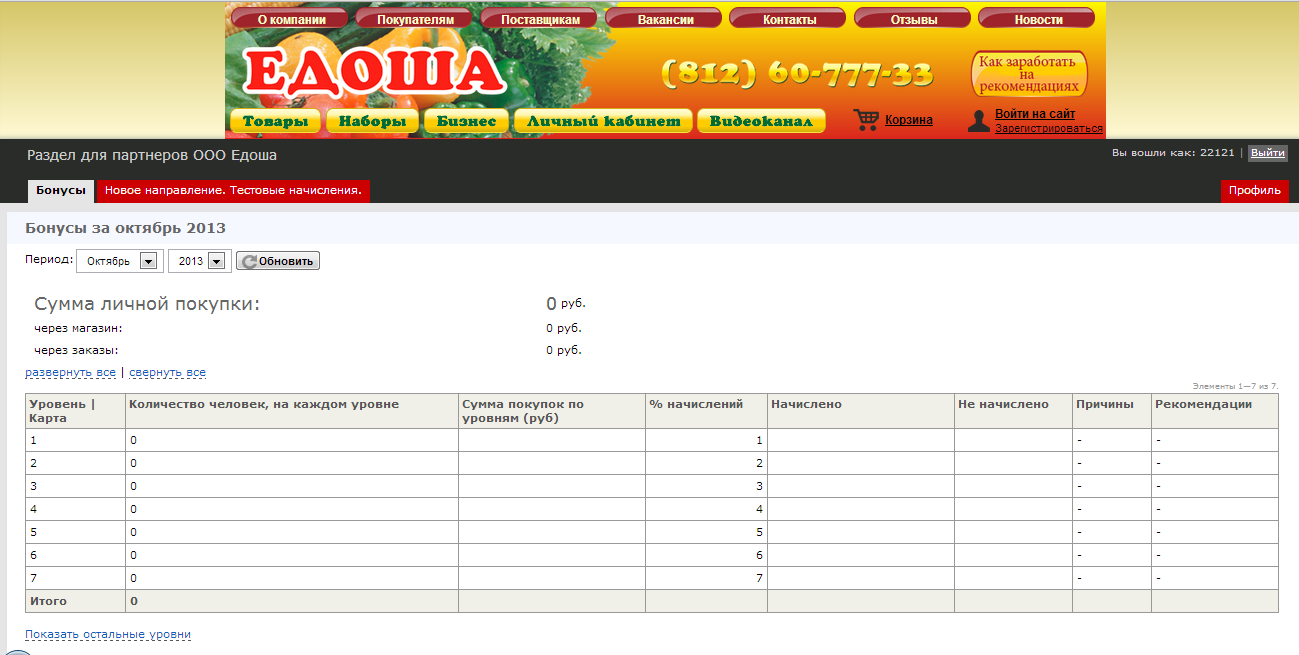Click the Начислено column header
1299x655 pixels.
861,411
